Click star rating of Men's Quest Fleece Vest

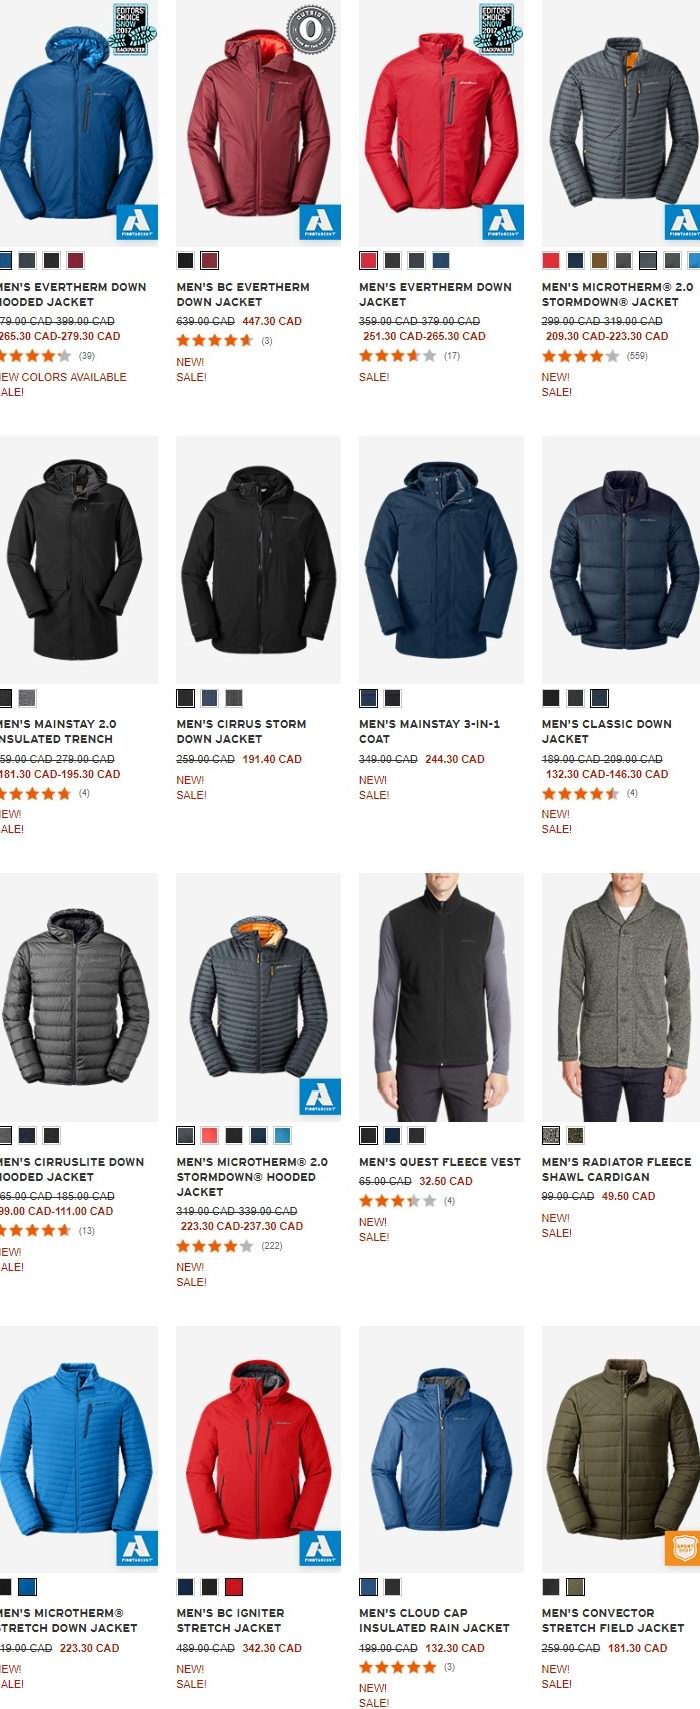point(398,1201)
